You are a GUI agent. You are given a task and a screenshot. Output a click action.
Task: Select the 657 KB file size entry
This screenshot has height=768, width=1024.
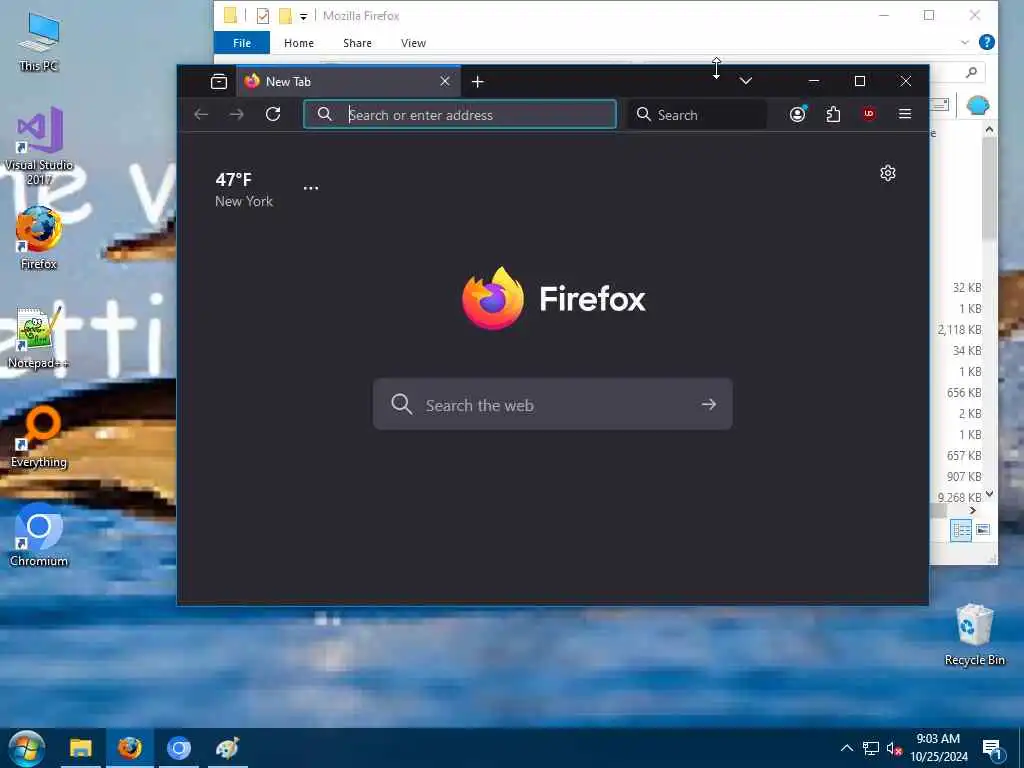click(964, 456)
